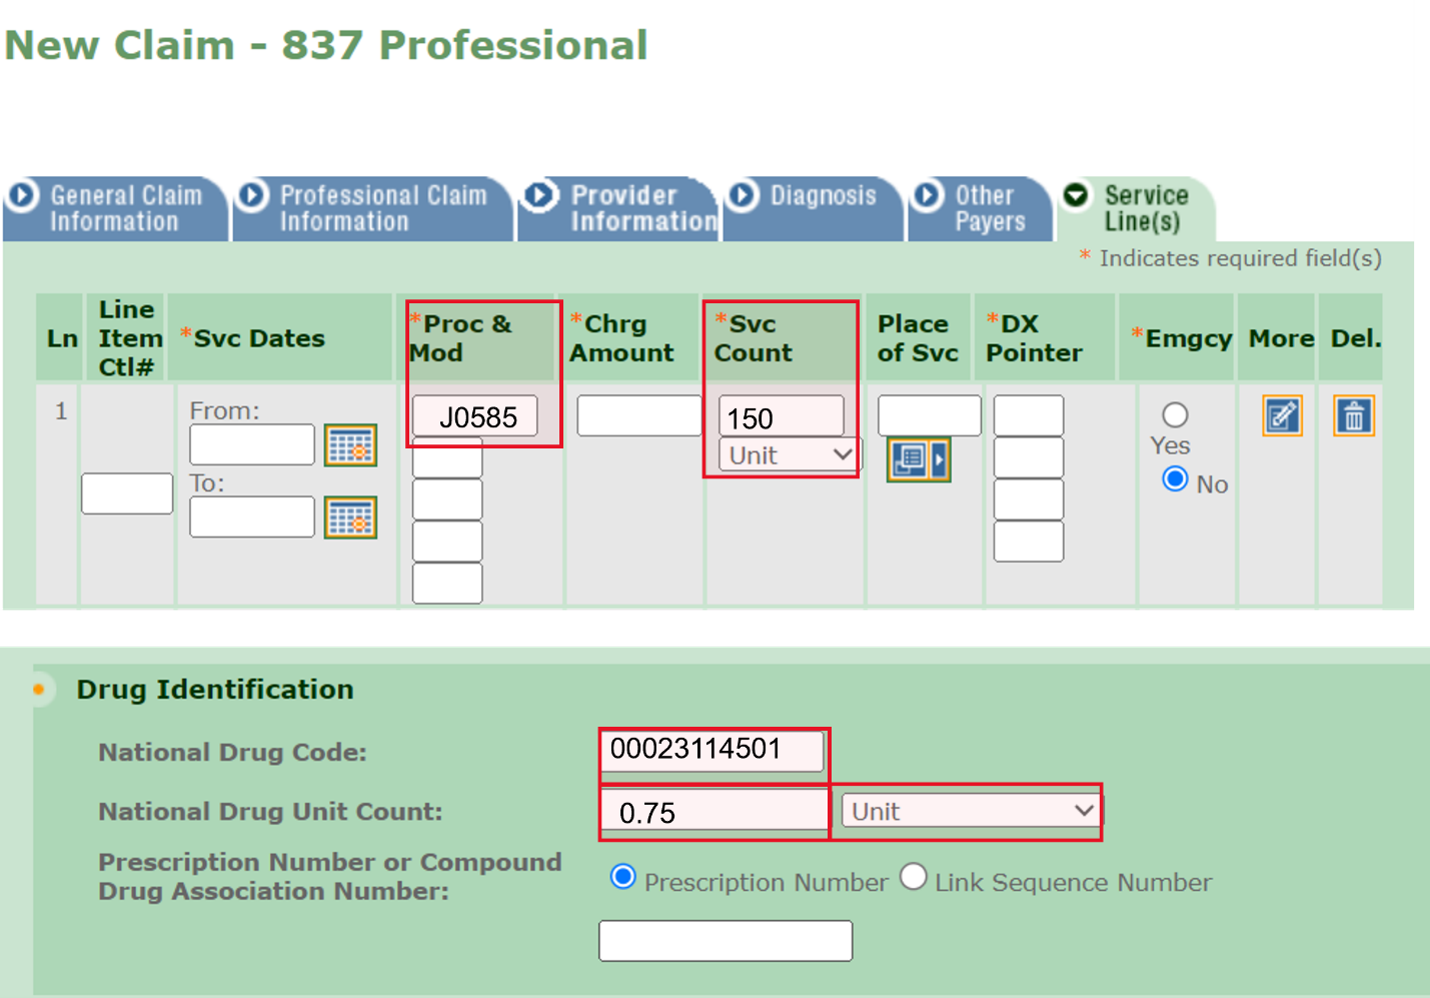Select Emgcy No radio button

tap(1175, 479)
